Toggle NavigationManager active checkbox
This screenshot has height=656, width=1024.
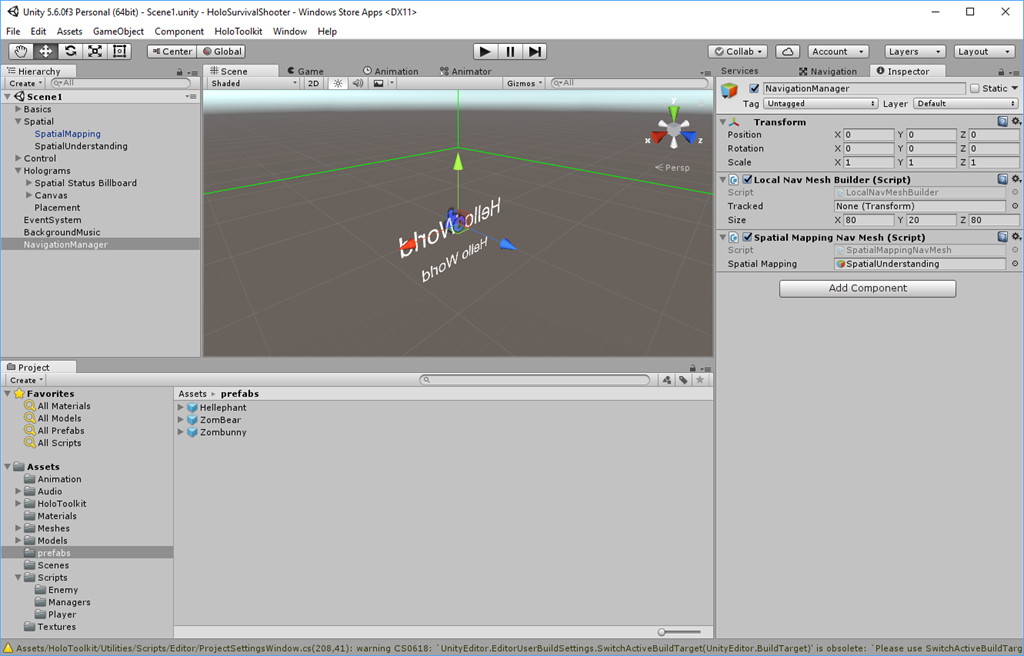(754, 88)
